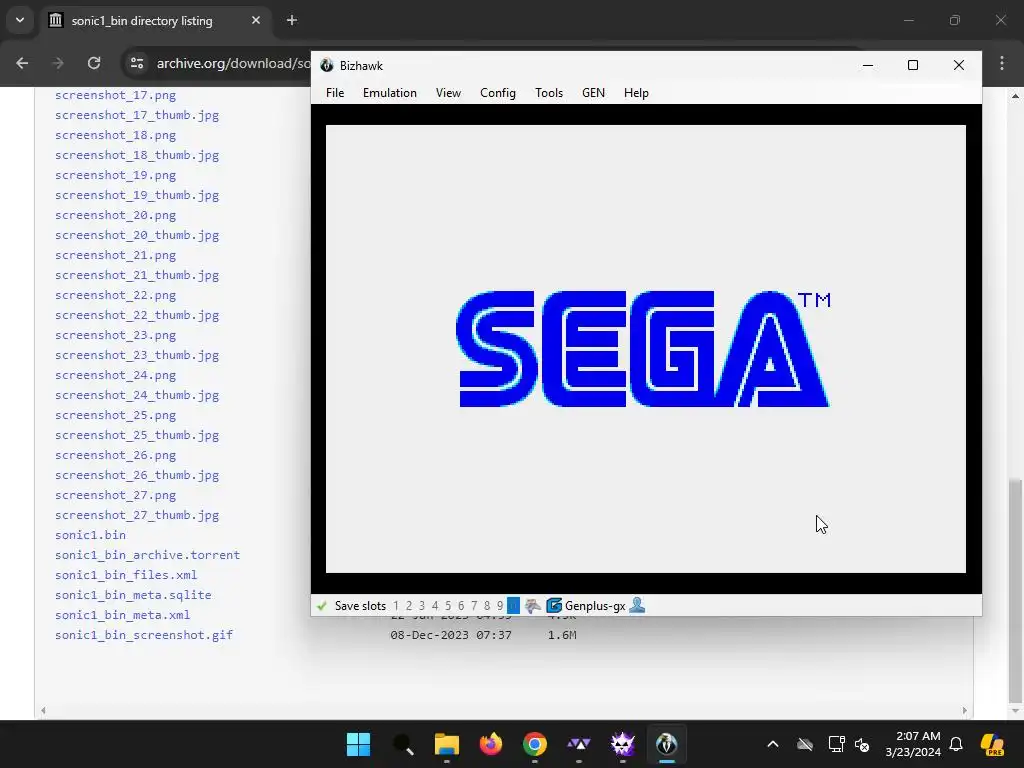Open a new Chrome tab
Viewport: 1024px width, 768px height.
click(x=292, y=20)
